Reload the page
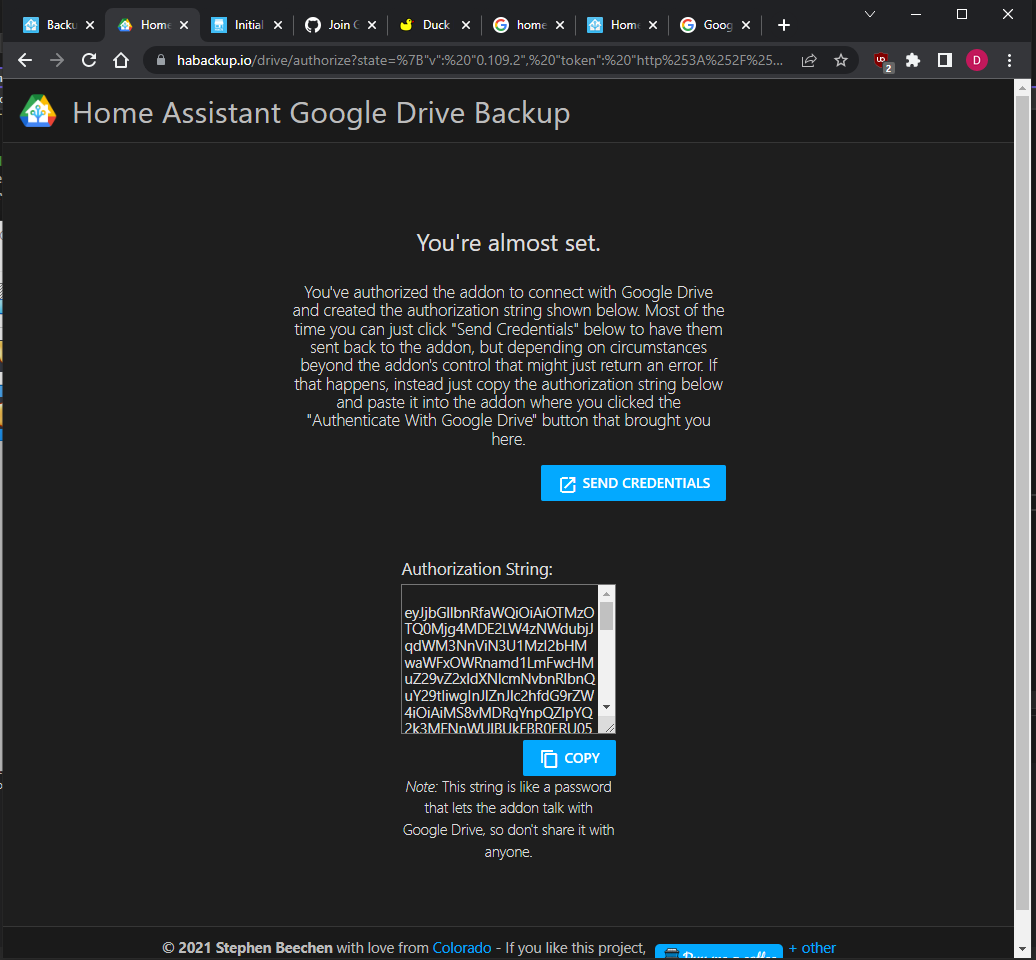Viewport: 1036px width, 960px height. coord(89,60)
